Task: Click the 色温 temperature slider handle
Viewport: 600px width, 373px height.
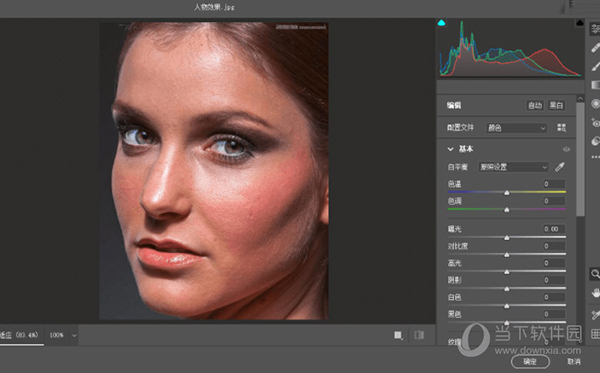Action: tap(507, 193)
